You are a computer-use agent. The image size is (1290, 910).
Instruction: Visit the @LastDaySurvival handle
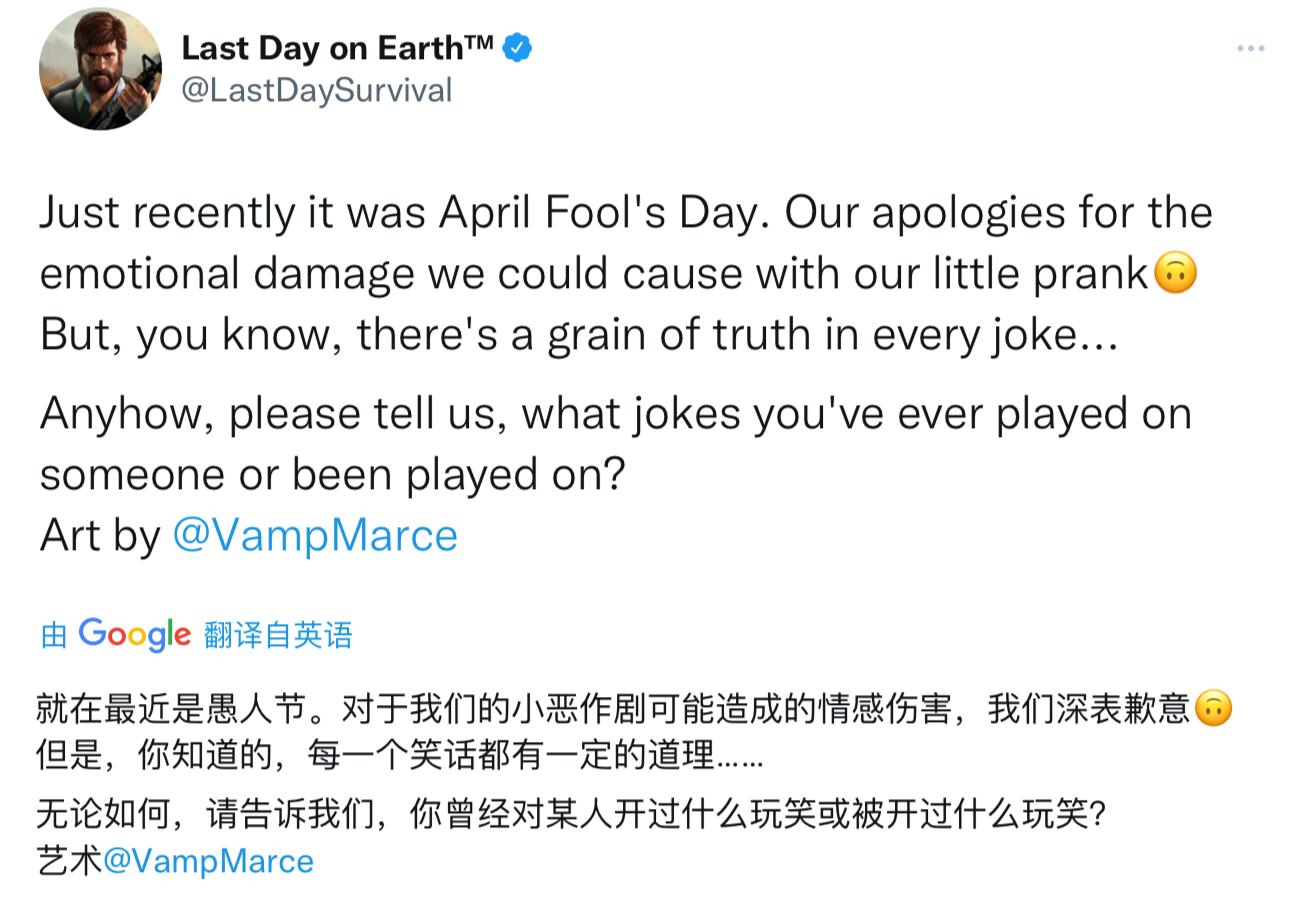317,90
